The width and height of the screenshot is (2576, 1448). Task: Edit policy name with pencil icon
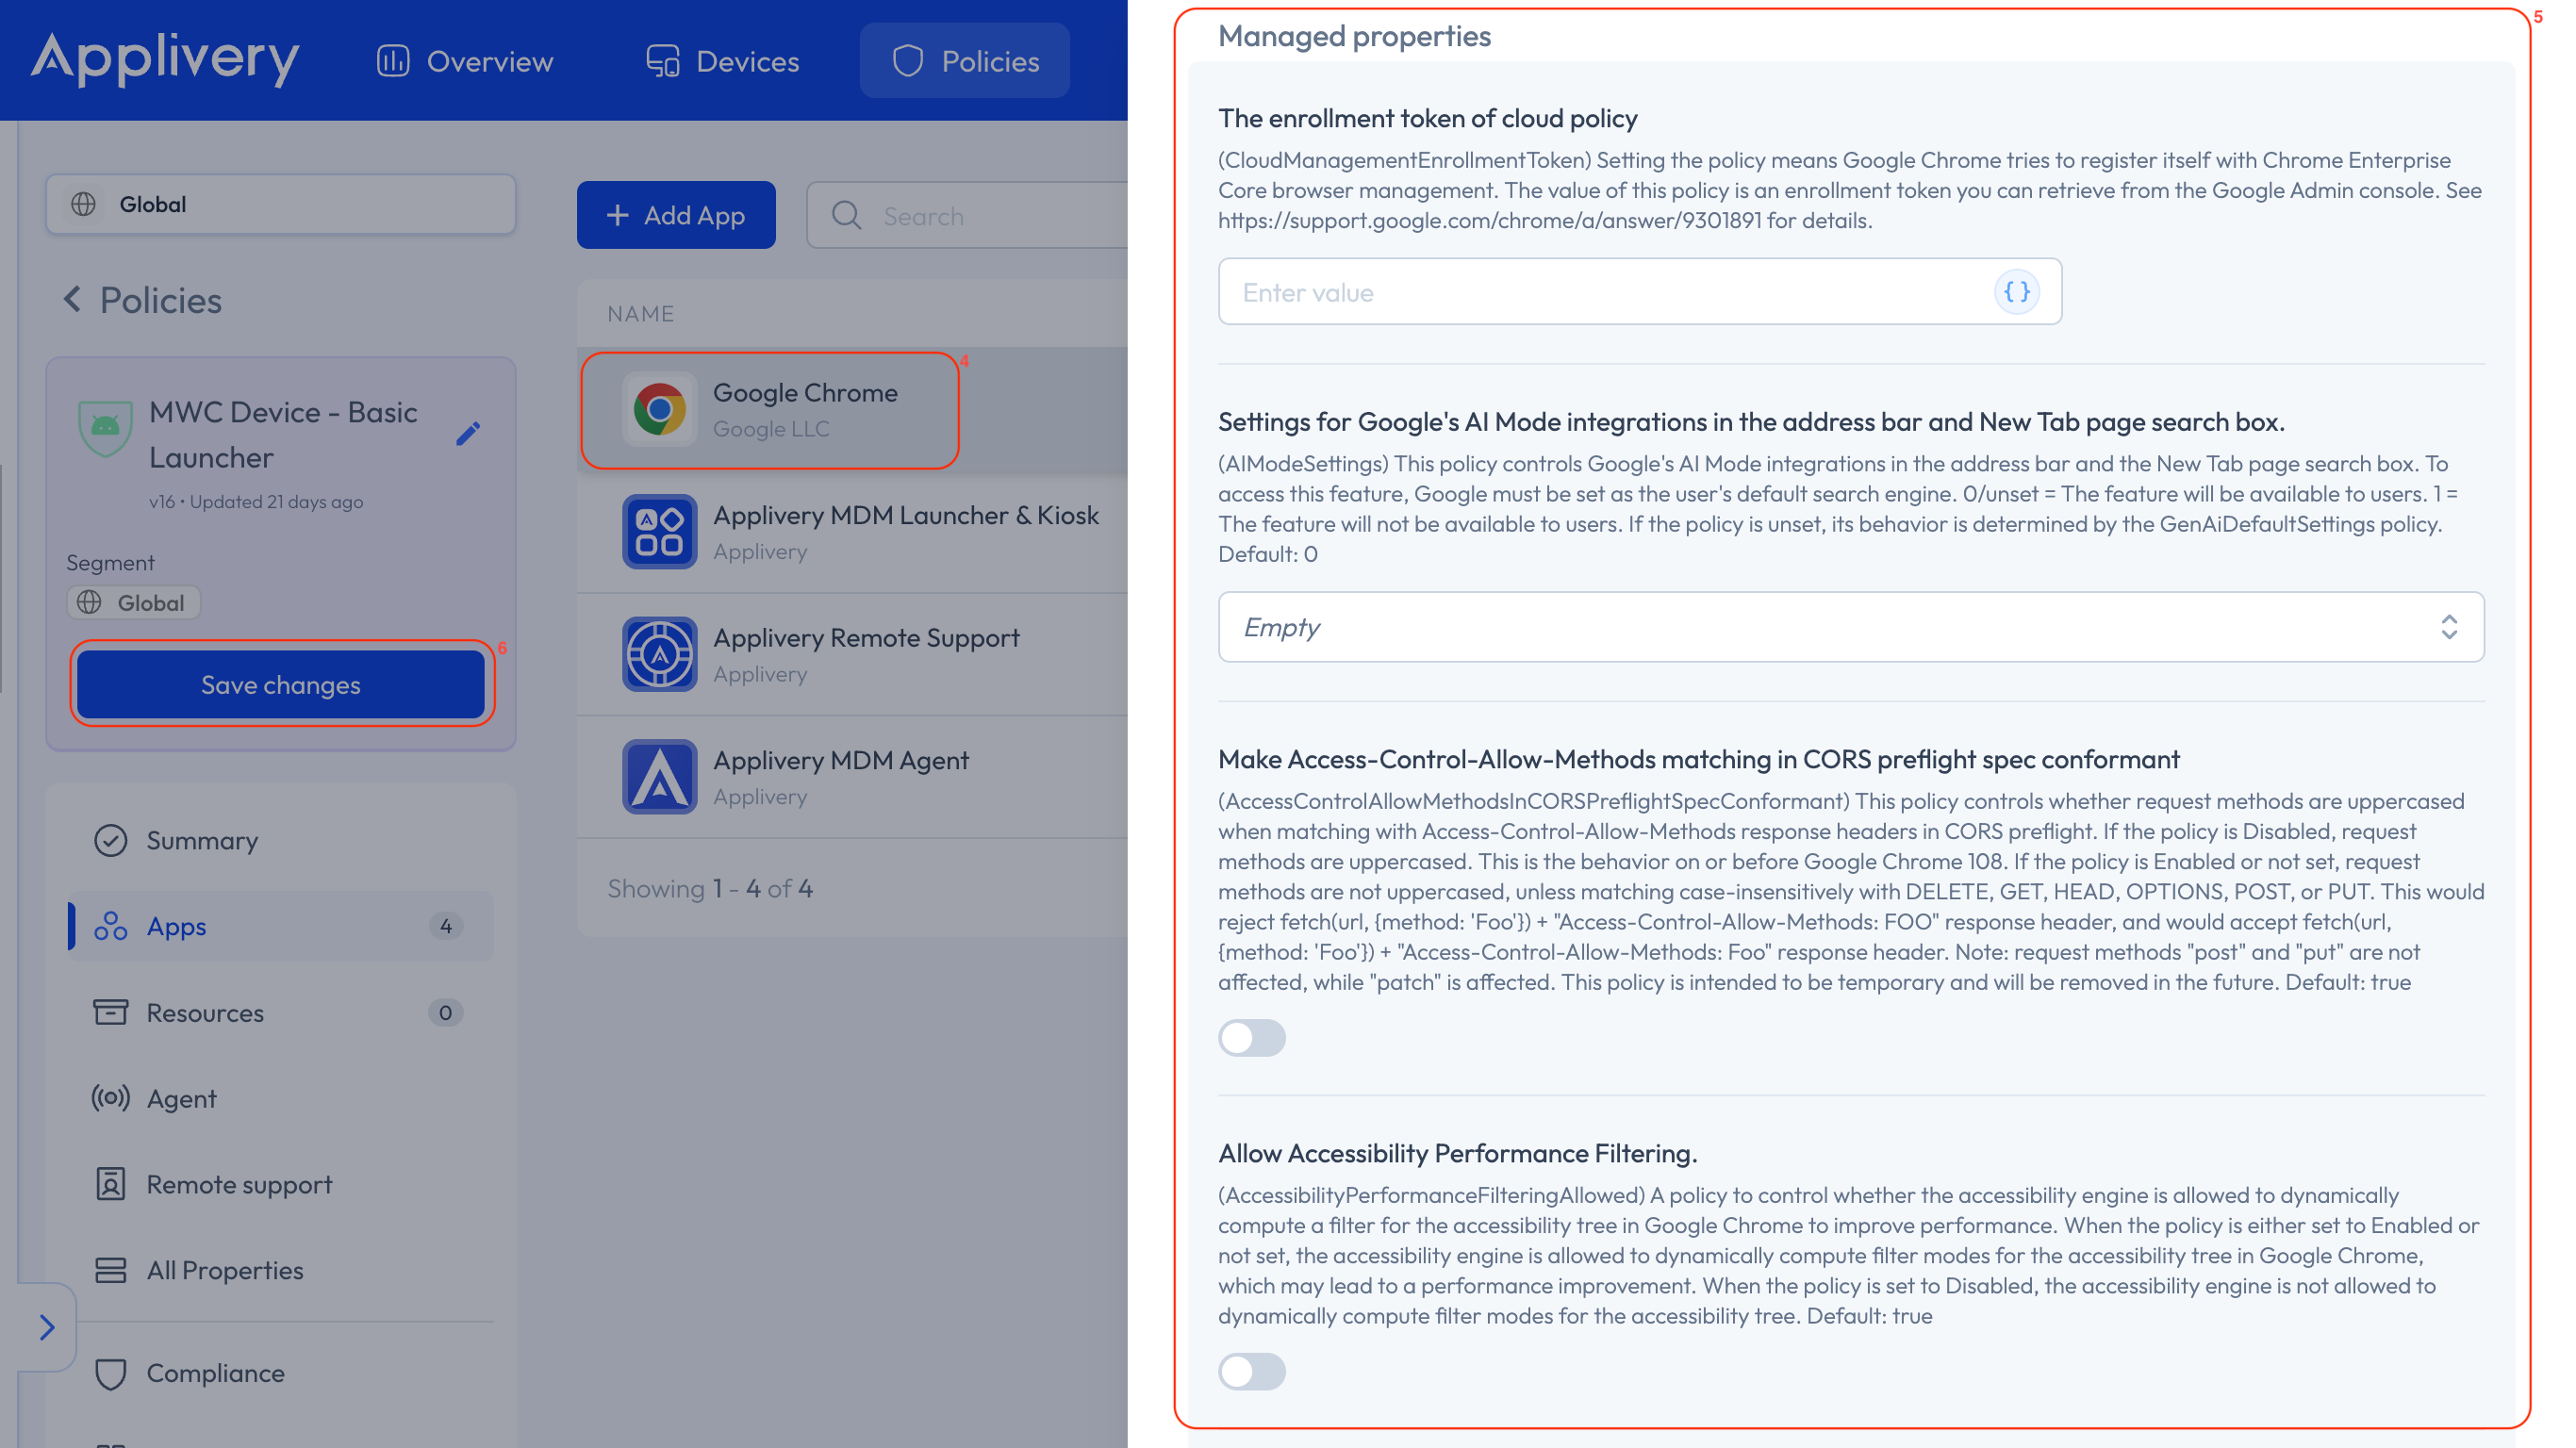468,433
